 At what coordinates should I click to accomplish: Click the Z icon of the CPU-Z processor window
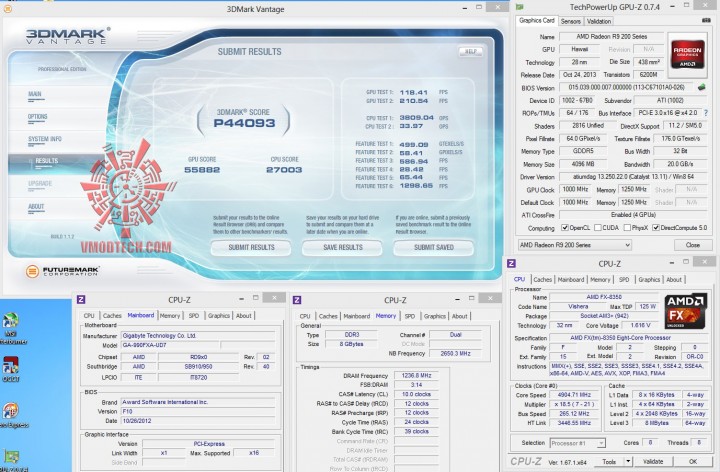point(511,264)
